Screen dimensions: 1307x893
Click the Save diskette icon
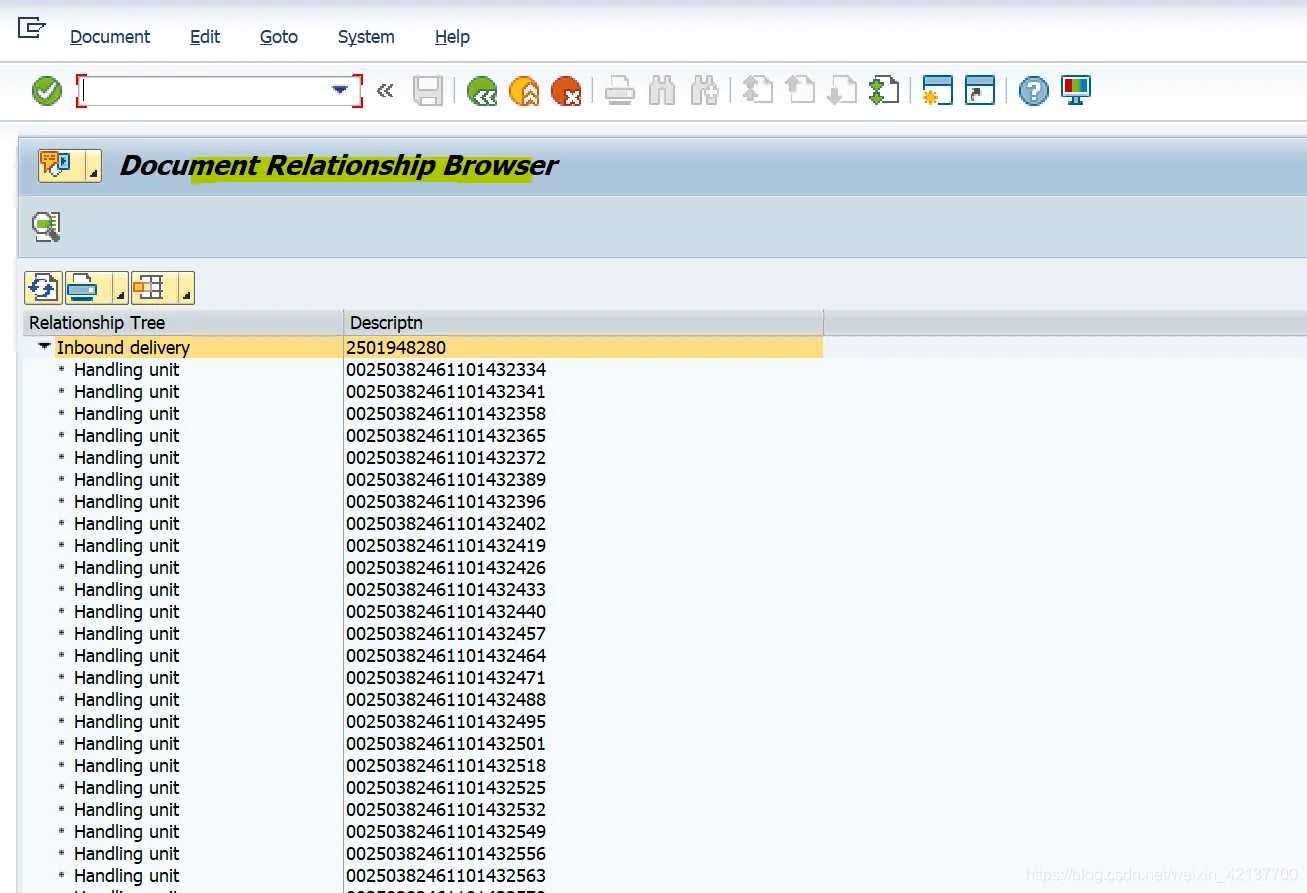click(428, 91)
